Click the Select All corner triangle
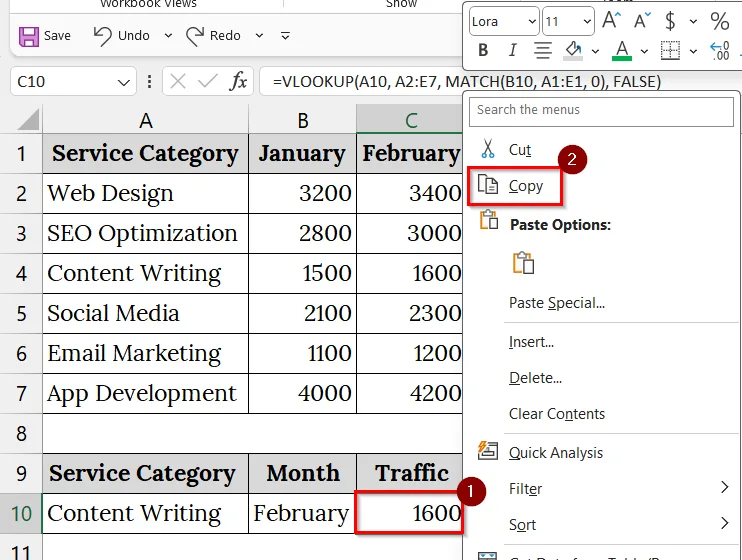This screenshot has height=560, width=742. (x=28, y=119)
